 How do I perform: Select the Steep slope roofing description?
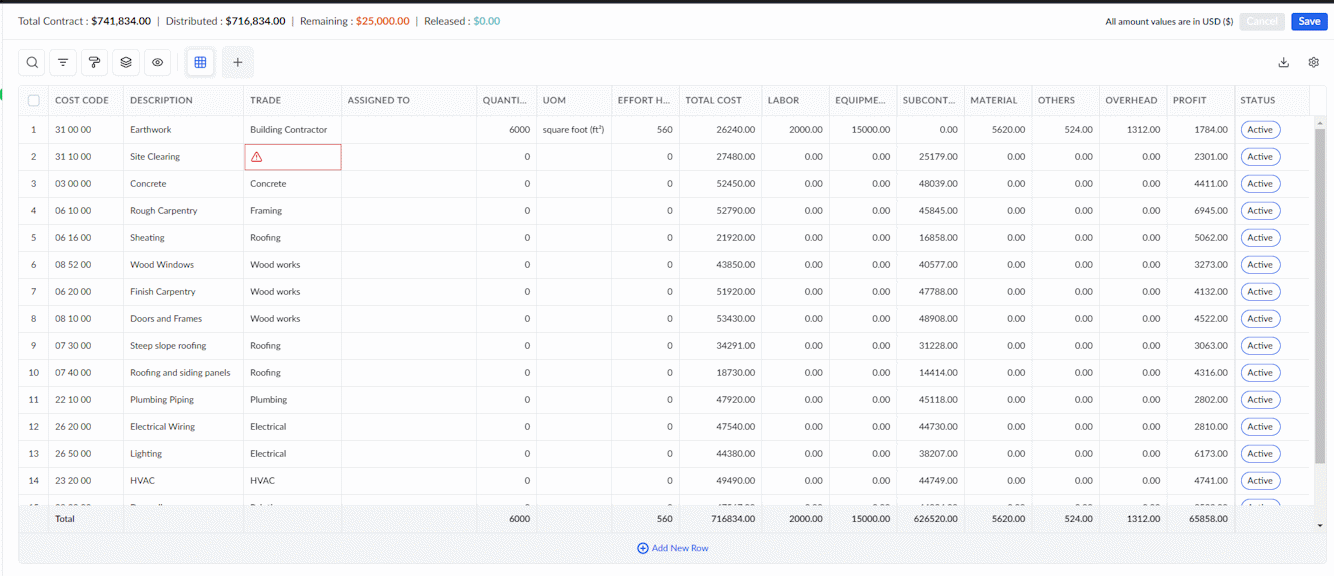coord(183,346)
